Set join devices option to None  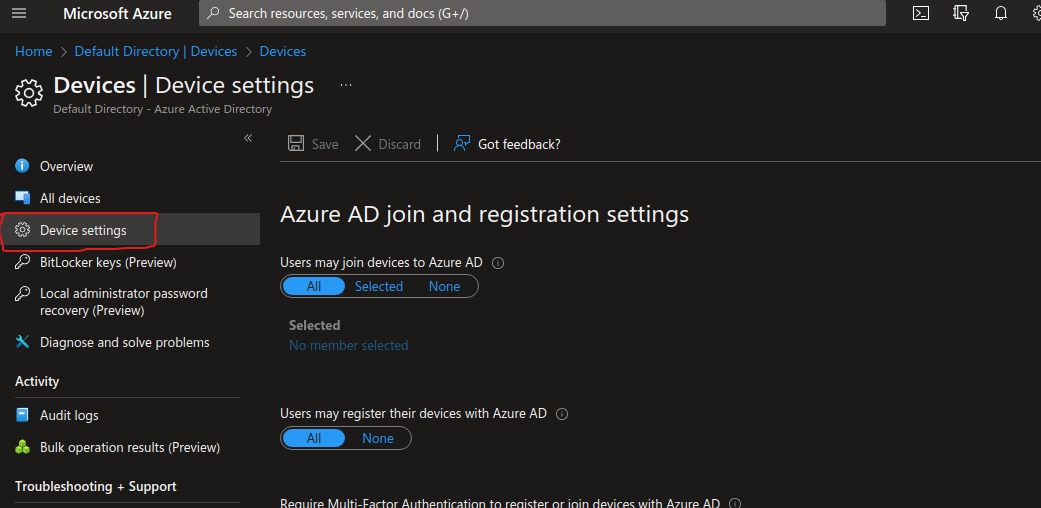pyautogui.click(x=444, y=286)
